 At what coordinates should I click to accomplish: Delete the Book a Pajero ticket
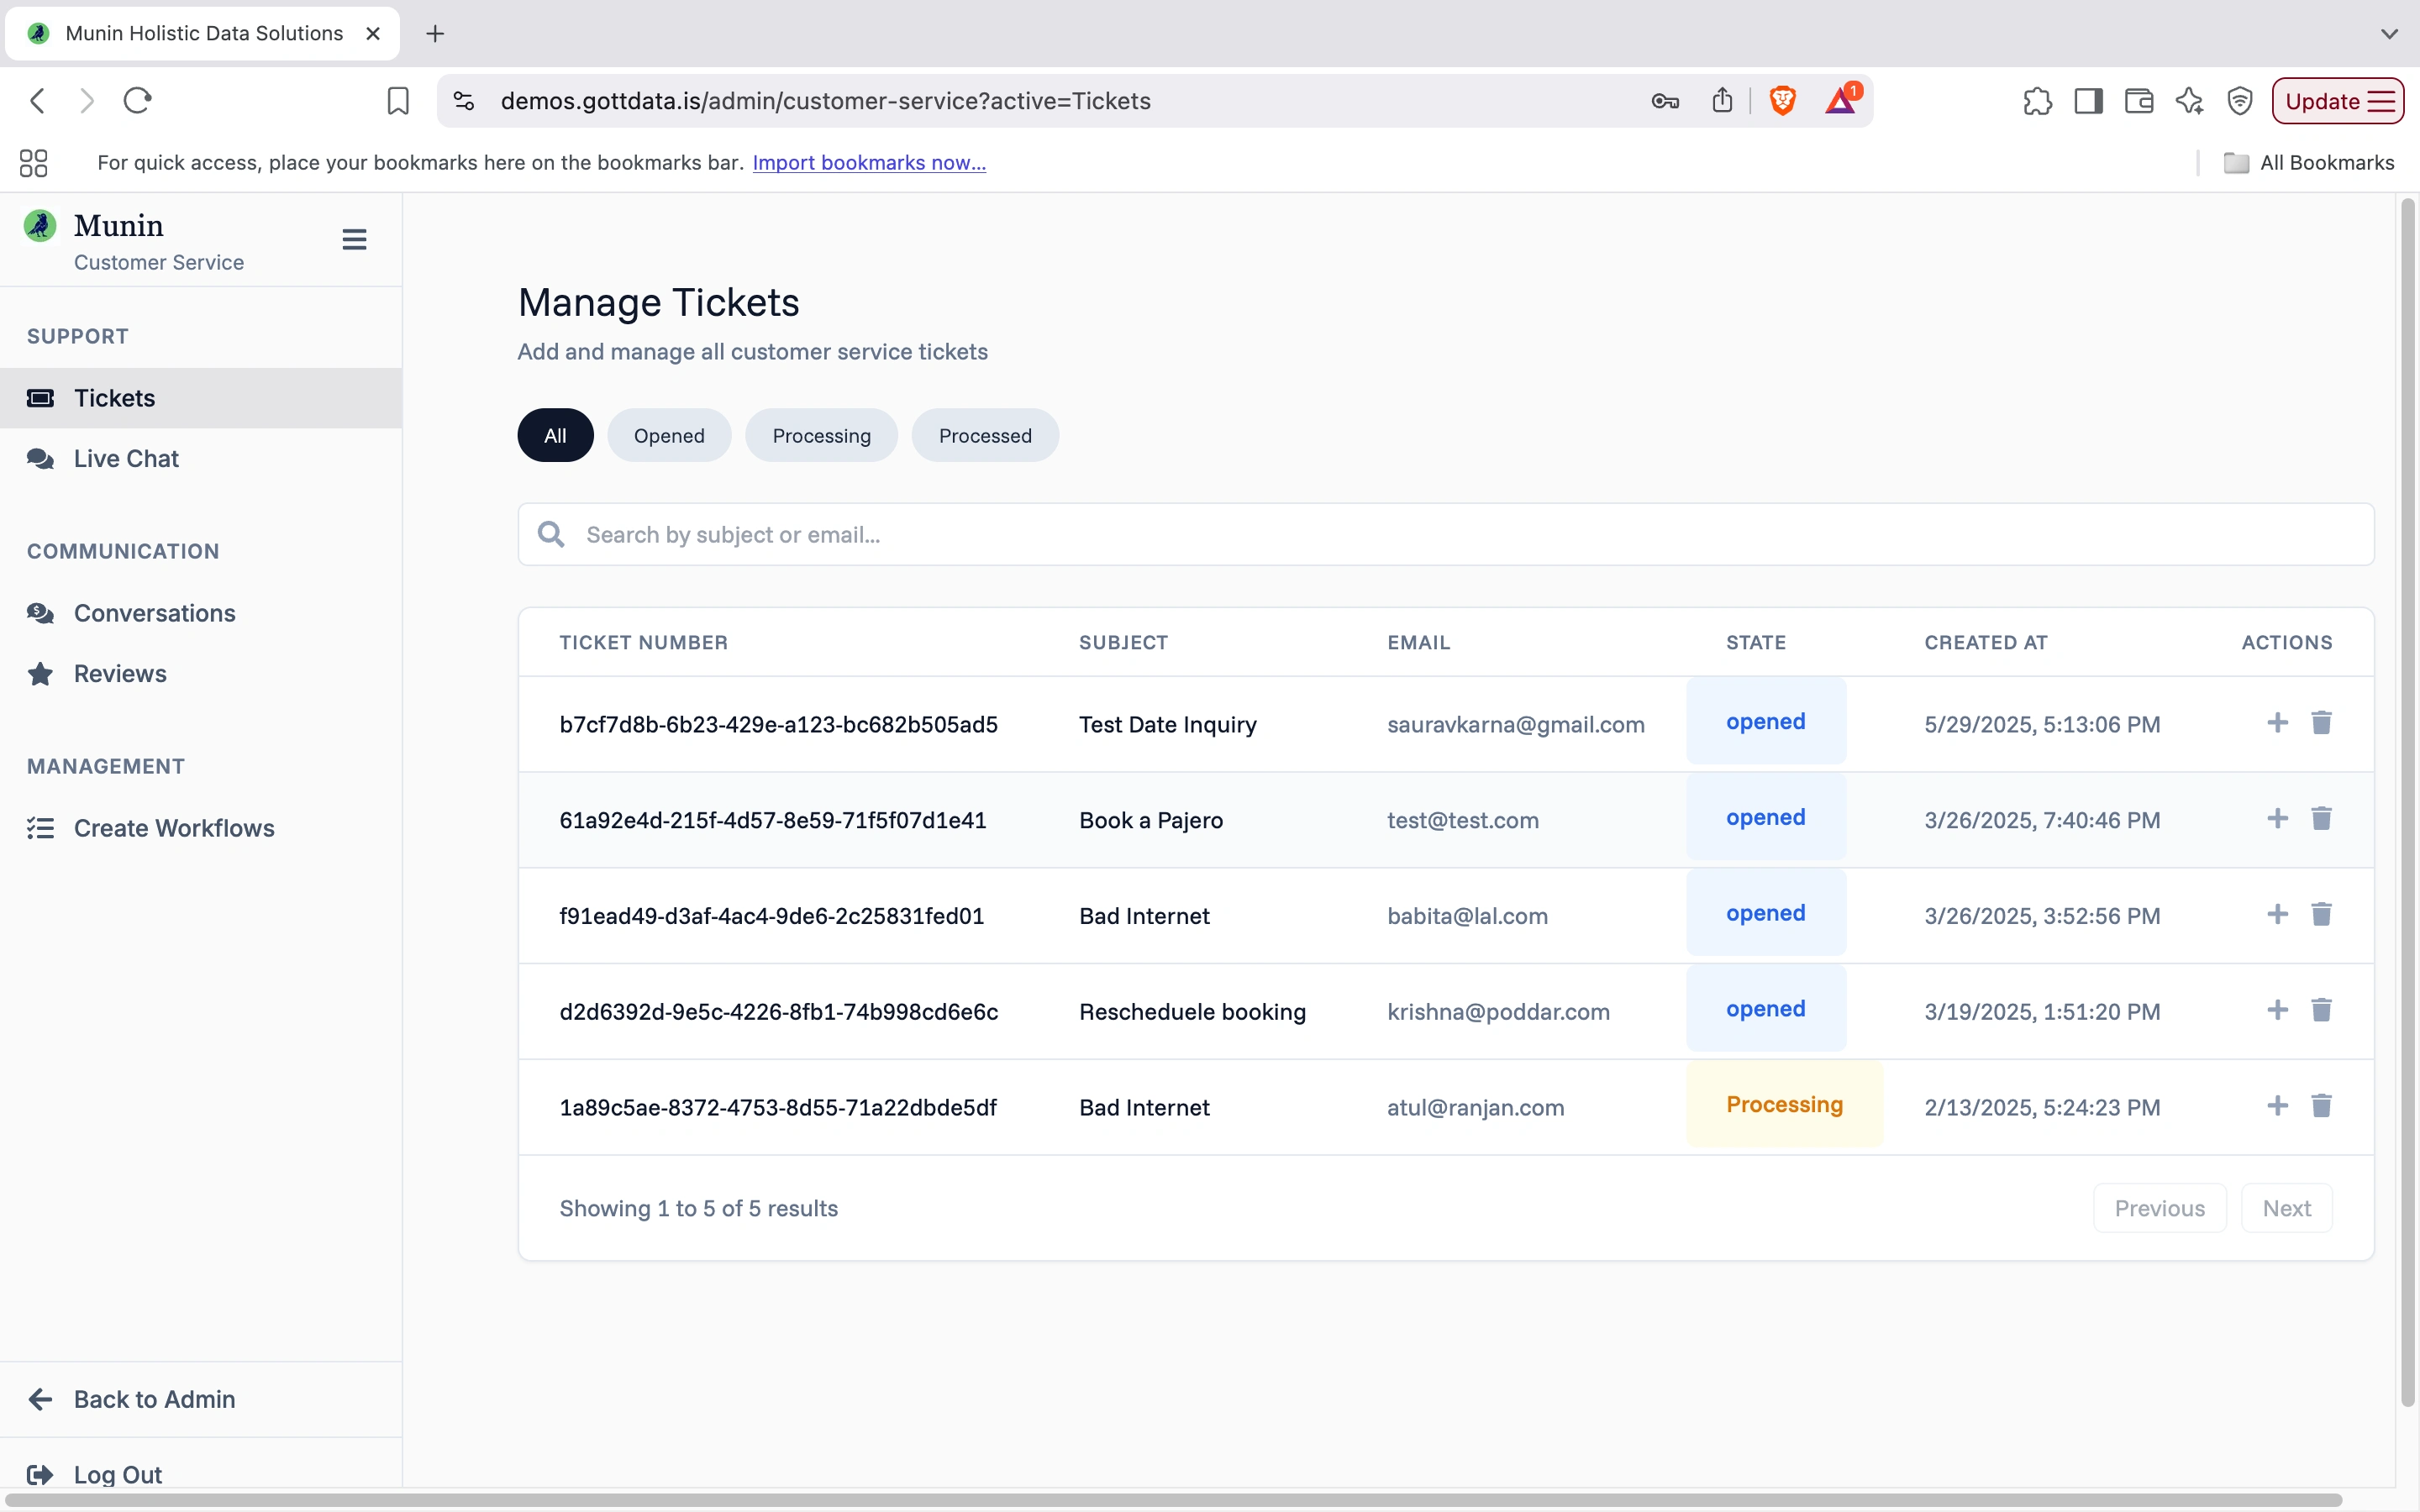2322,818
